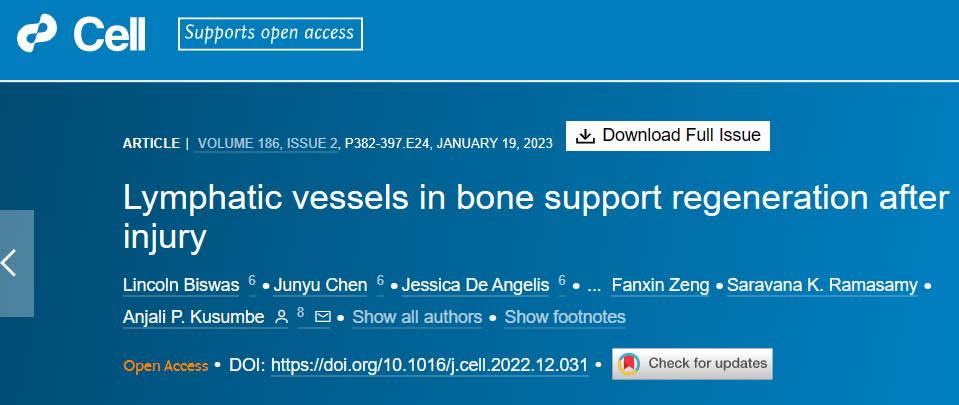Select author Saravana K. Ramasamy

(822, 286)
